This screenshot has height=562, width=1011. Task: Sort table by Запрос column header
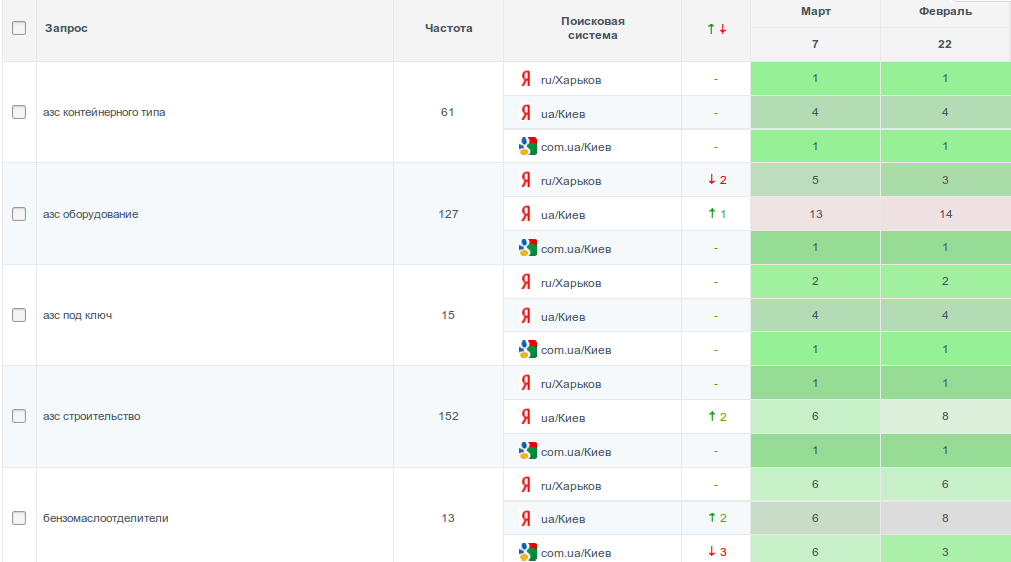[x=66, y=28]
